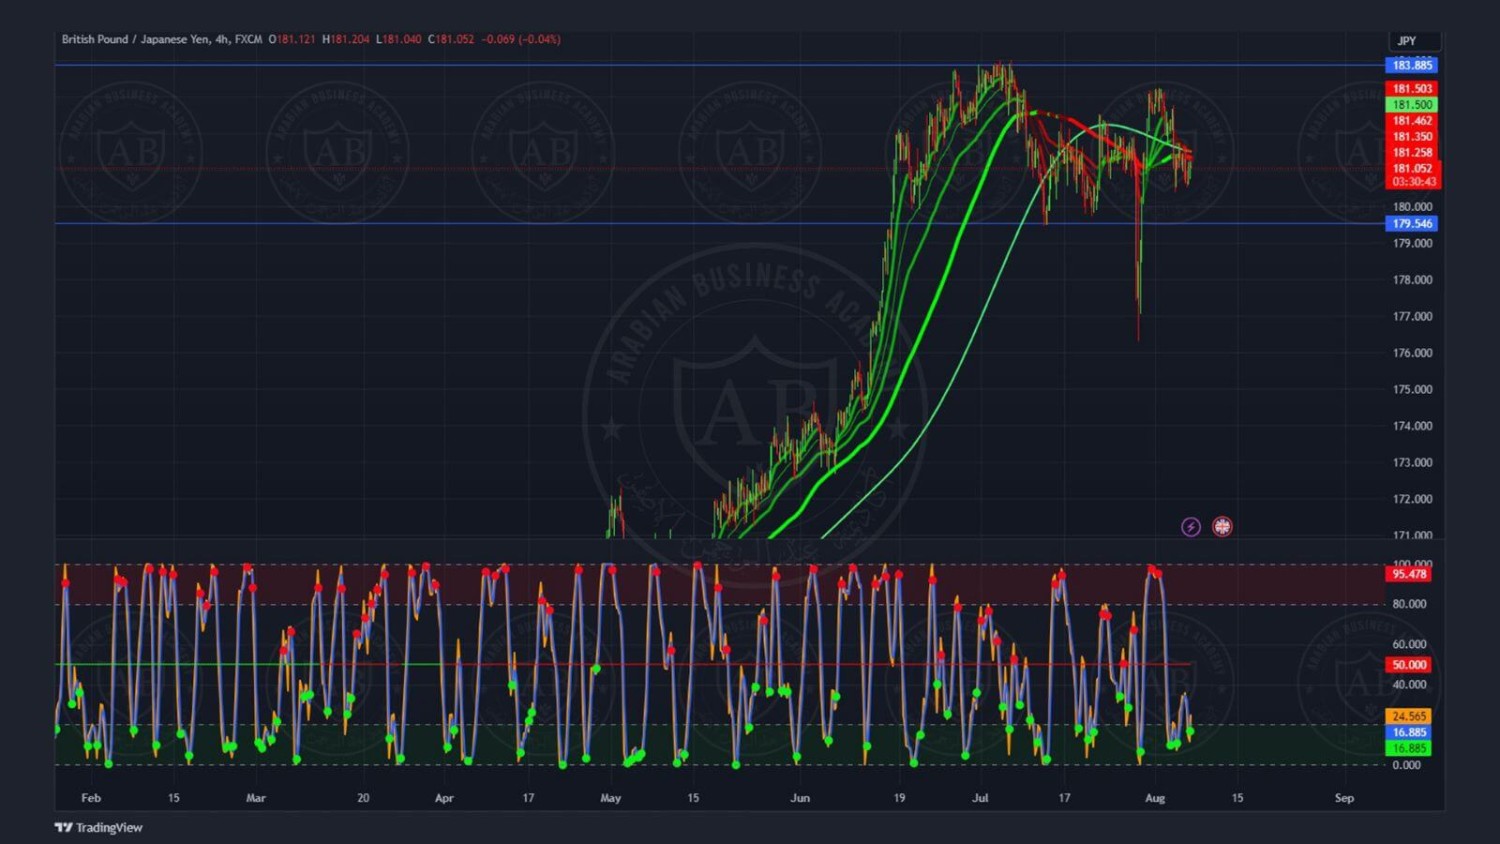This screenshot has width=1500, height=844.
Task: Open the JPY currency selector
Action: [x=1407, y=41]
